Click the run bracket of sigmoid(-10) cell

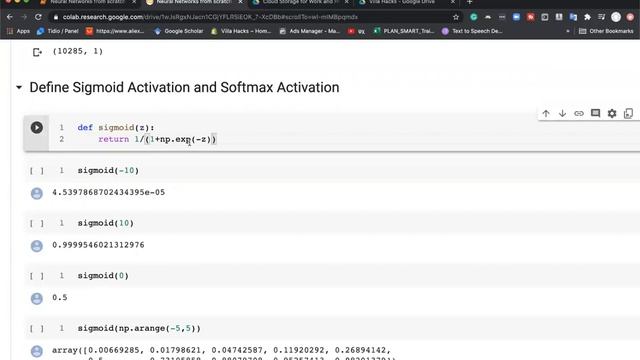pyautogui.click(x=37, y=171)
